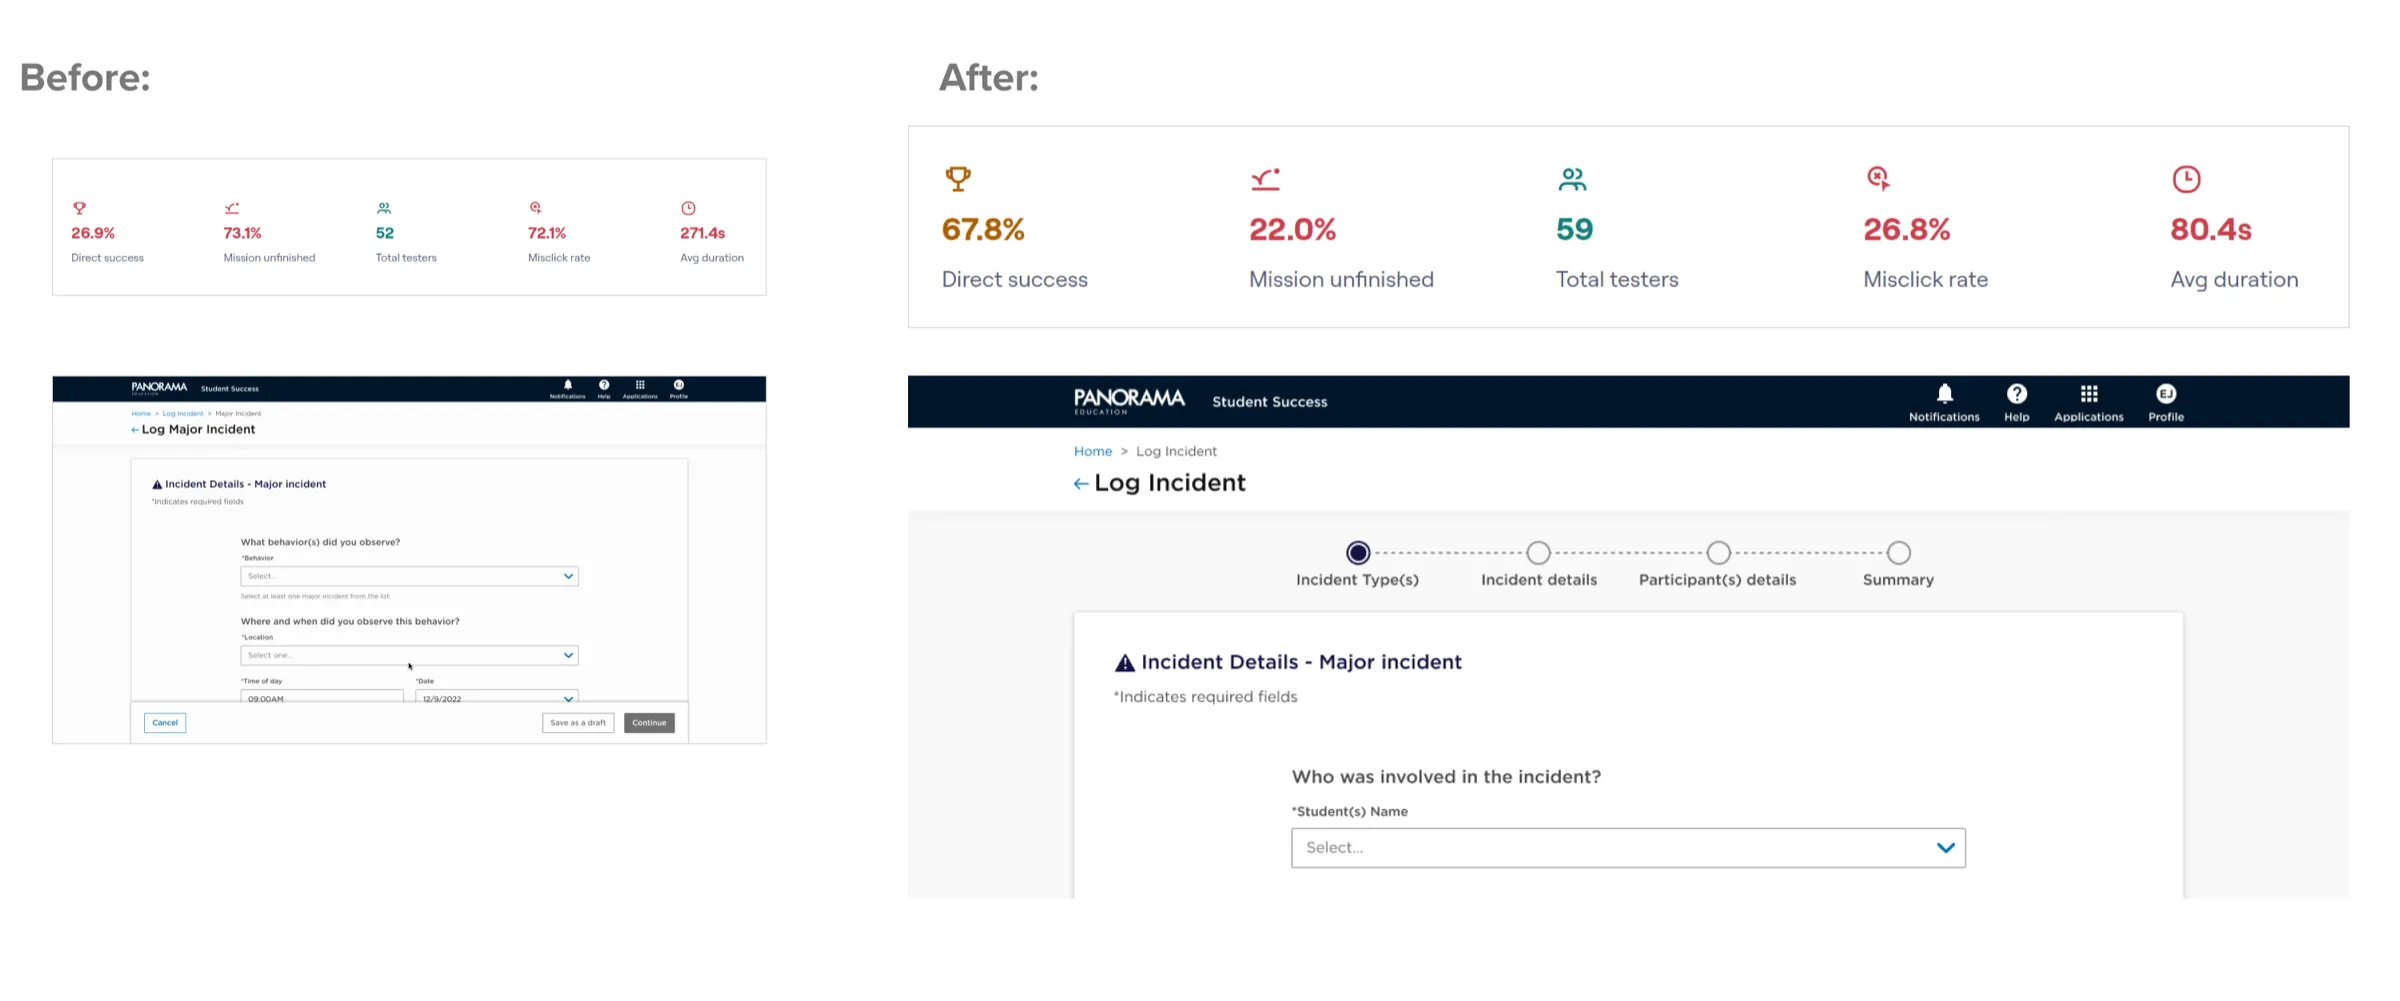Click Profile avatar in the Before panel
Image resolution: width=2400 pixels, height=1001 pixels.
tap(678, 384)
